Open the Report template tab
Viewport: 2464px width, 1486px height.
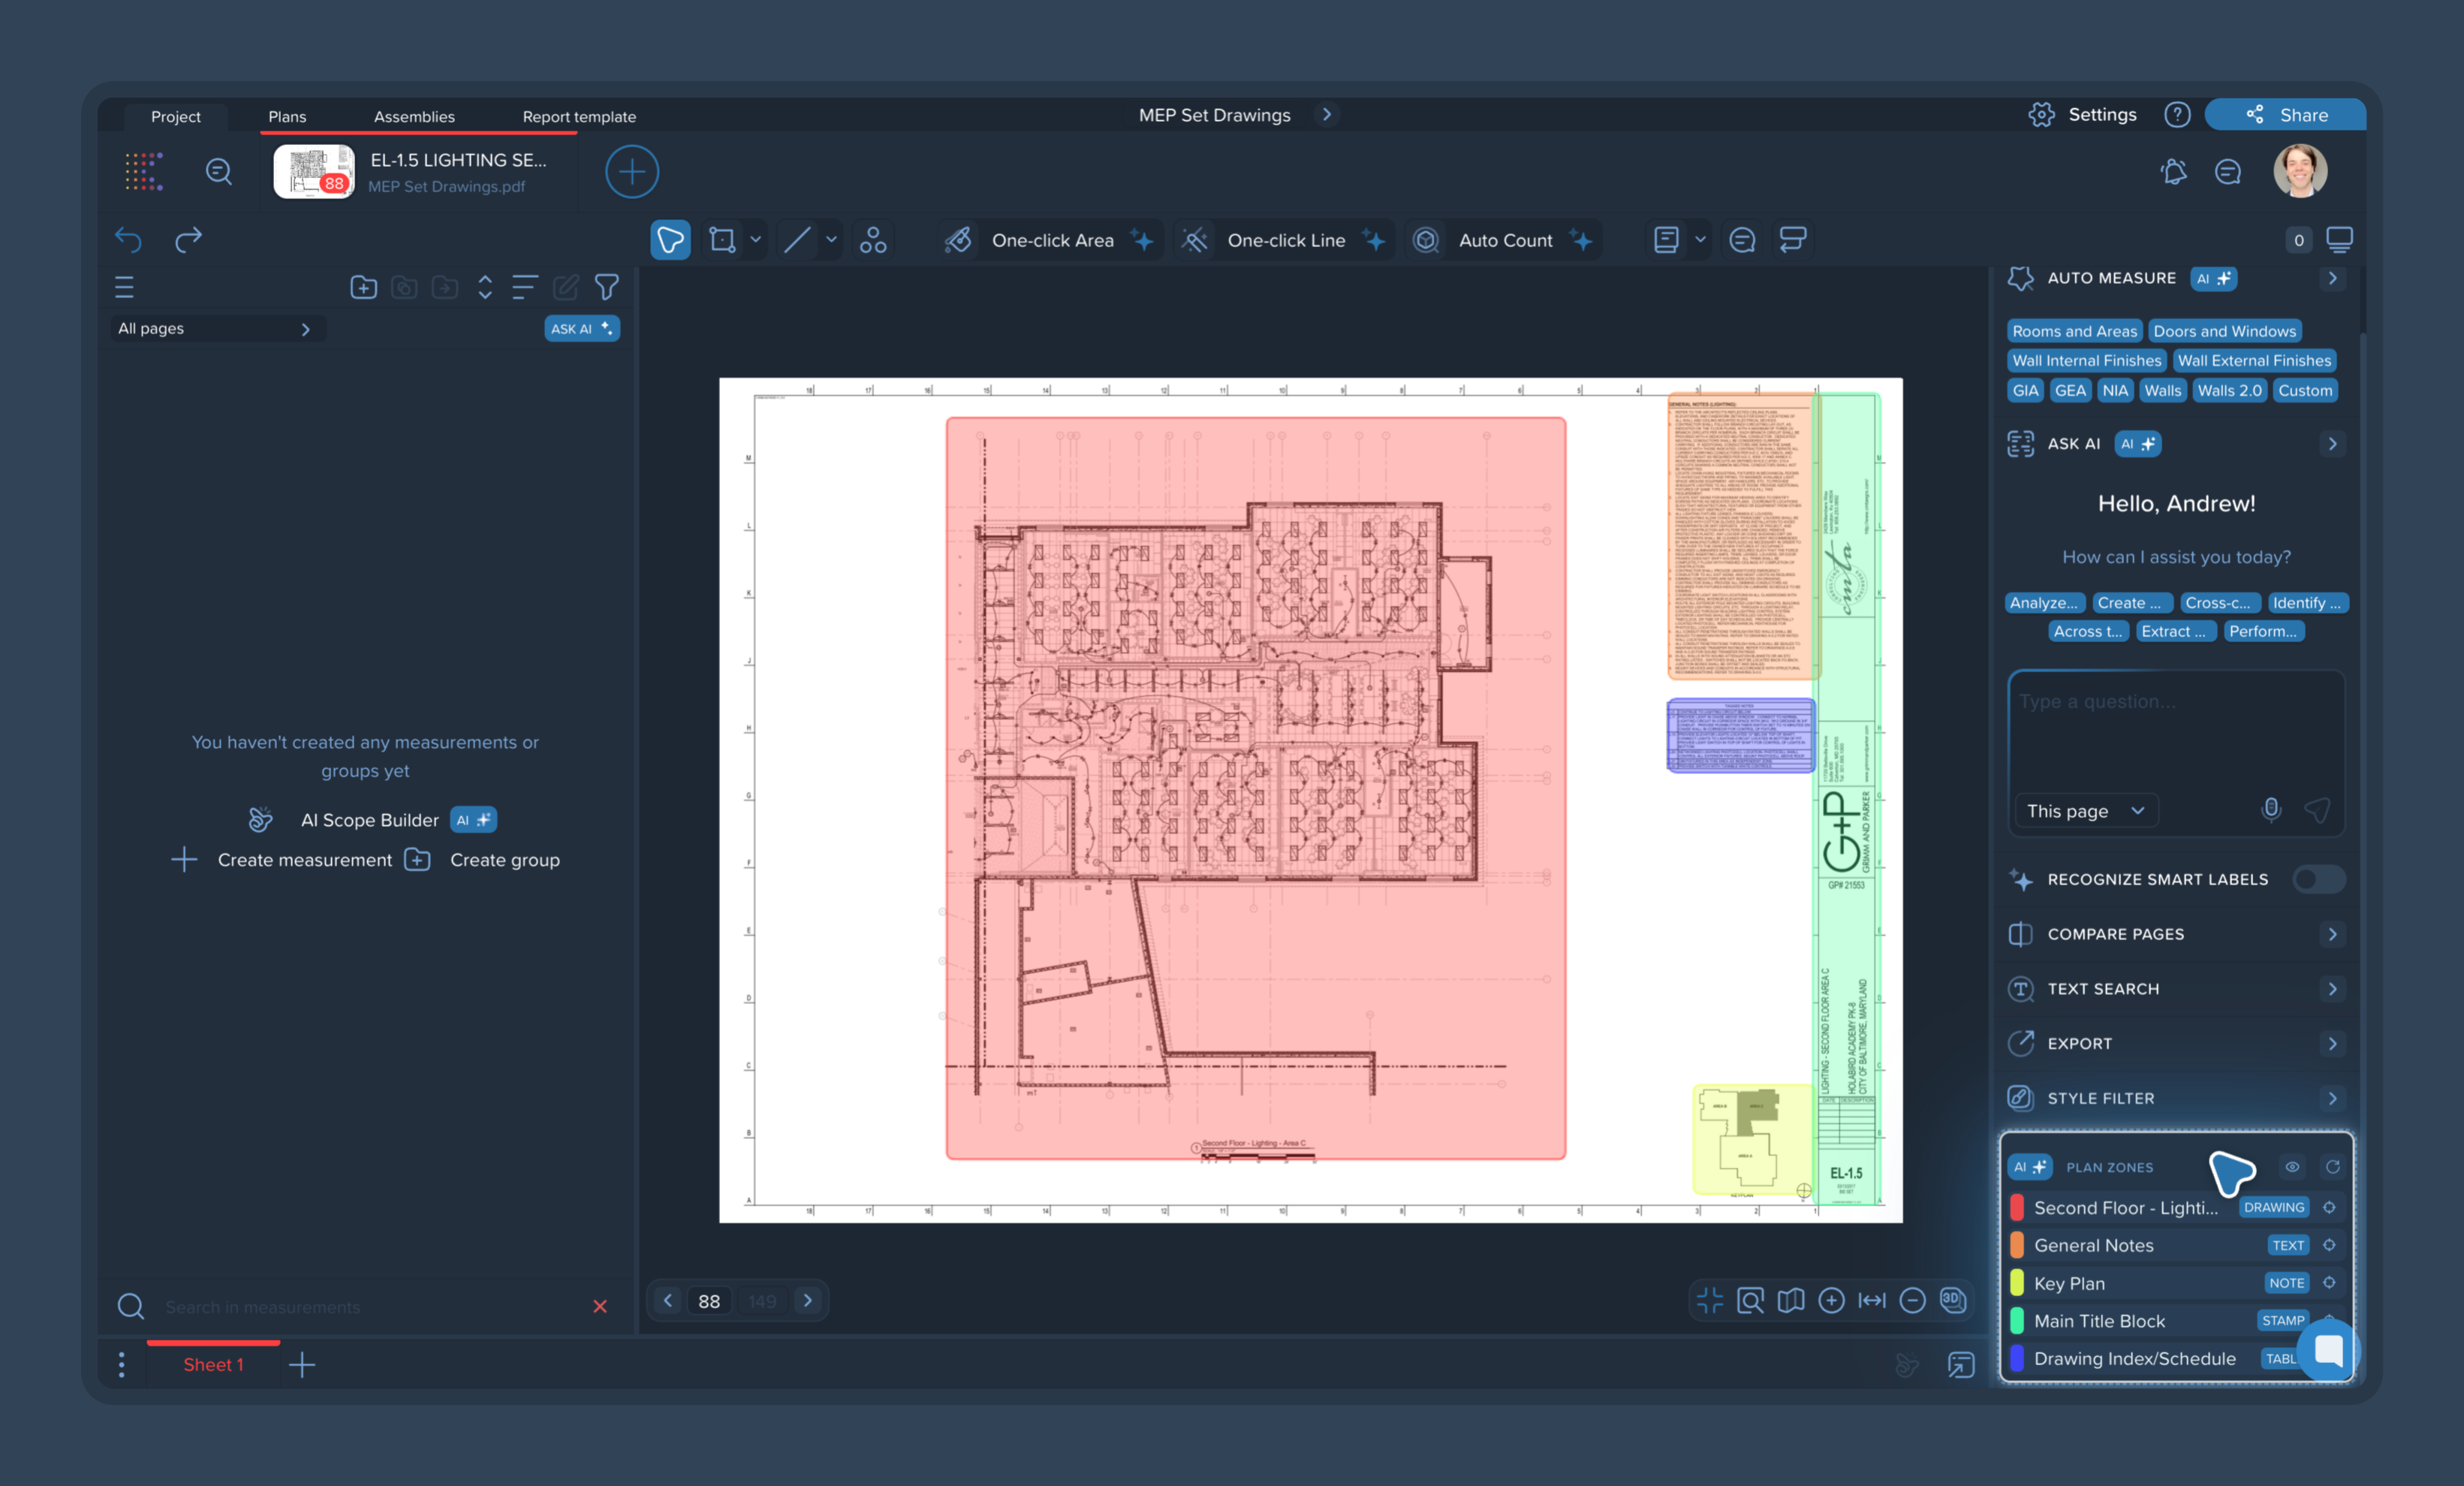pyautogui.click(x=579, y=117)
